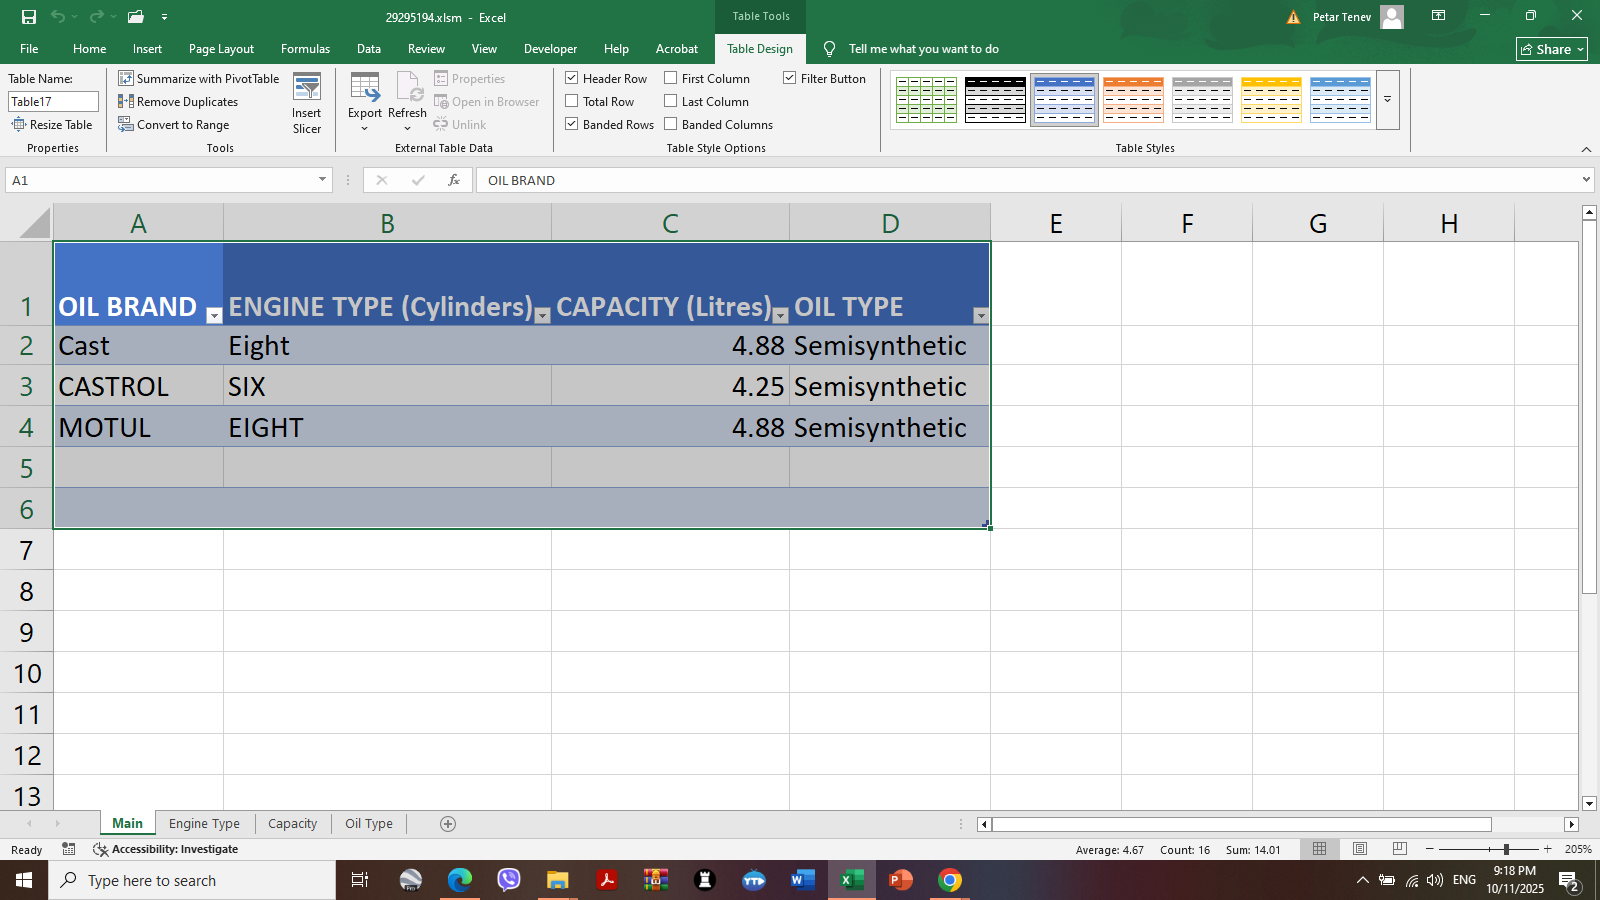Switch to Engine Type sheet tab
This screenshot has width=1600, height=900.
pyautogui.click(x=204, y=824)
